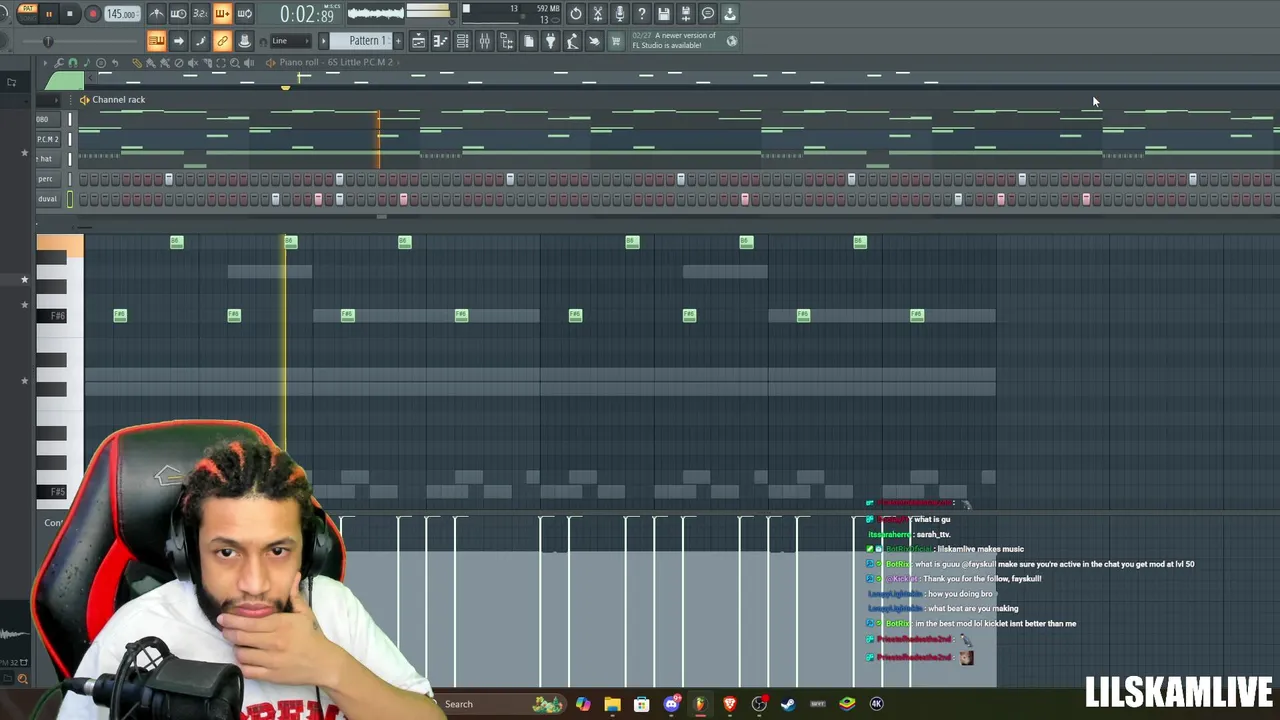Screen dimensions: 1280x720
Task: Open the audio editor scissors icon
Action: [x=598, y=14]
